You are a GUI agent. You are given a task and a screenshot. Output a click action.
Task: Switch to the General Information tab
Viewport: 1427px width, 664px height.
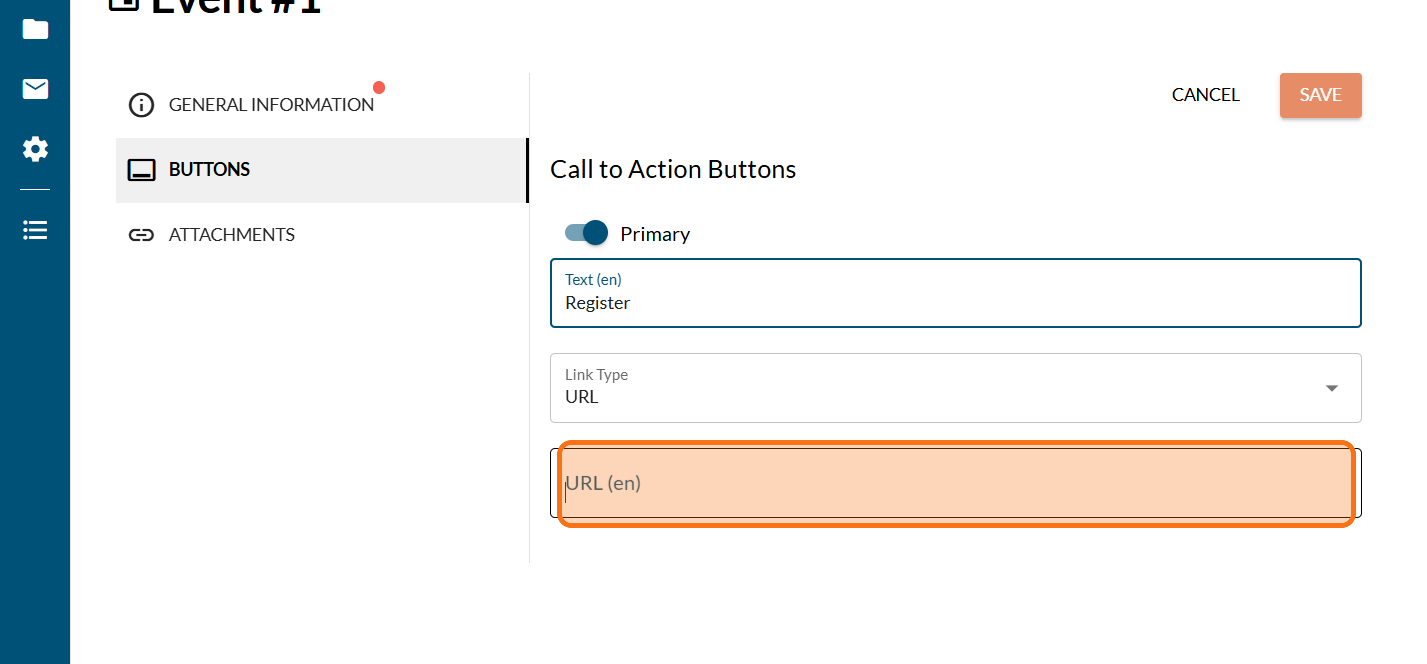(271, 105)
